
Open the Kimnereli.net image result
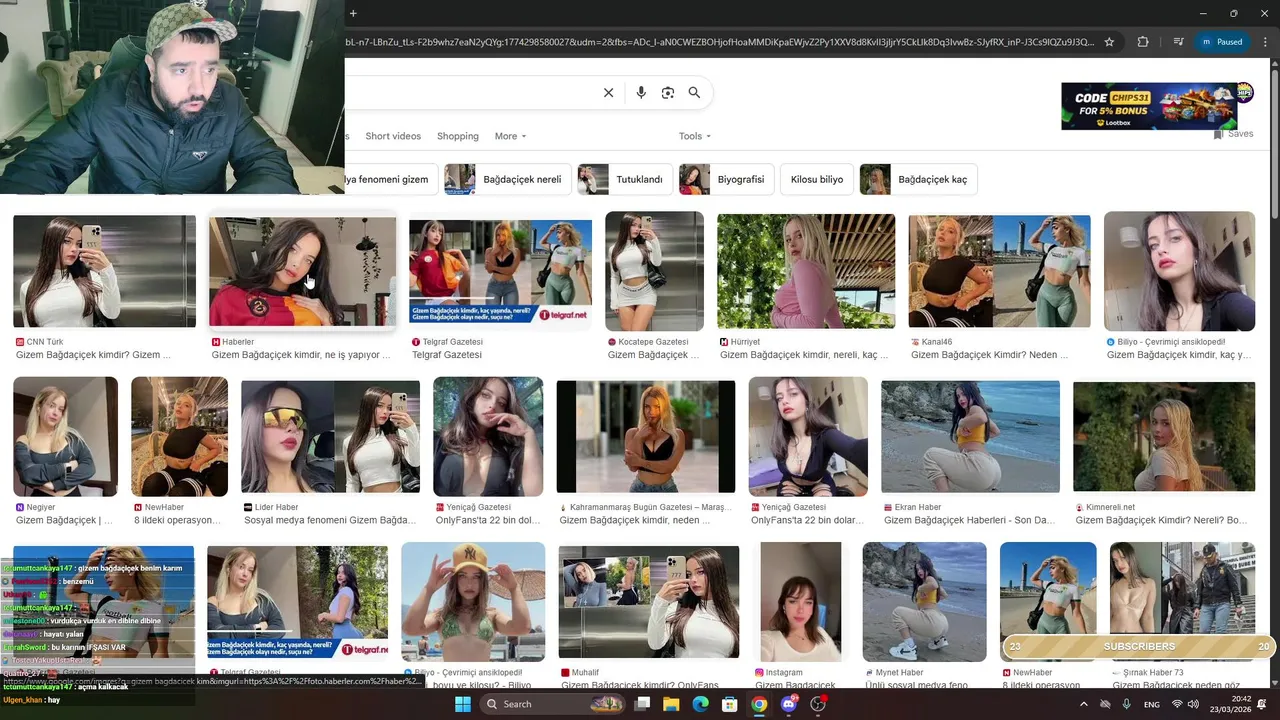pyautogui.click(x=1164, y=436)
